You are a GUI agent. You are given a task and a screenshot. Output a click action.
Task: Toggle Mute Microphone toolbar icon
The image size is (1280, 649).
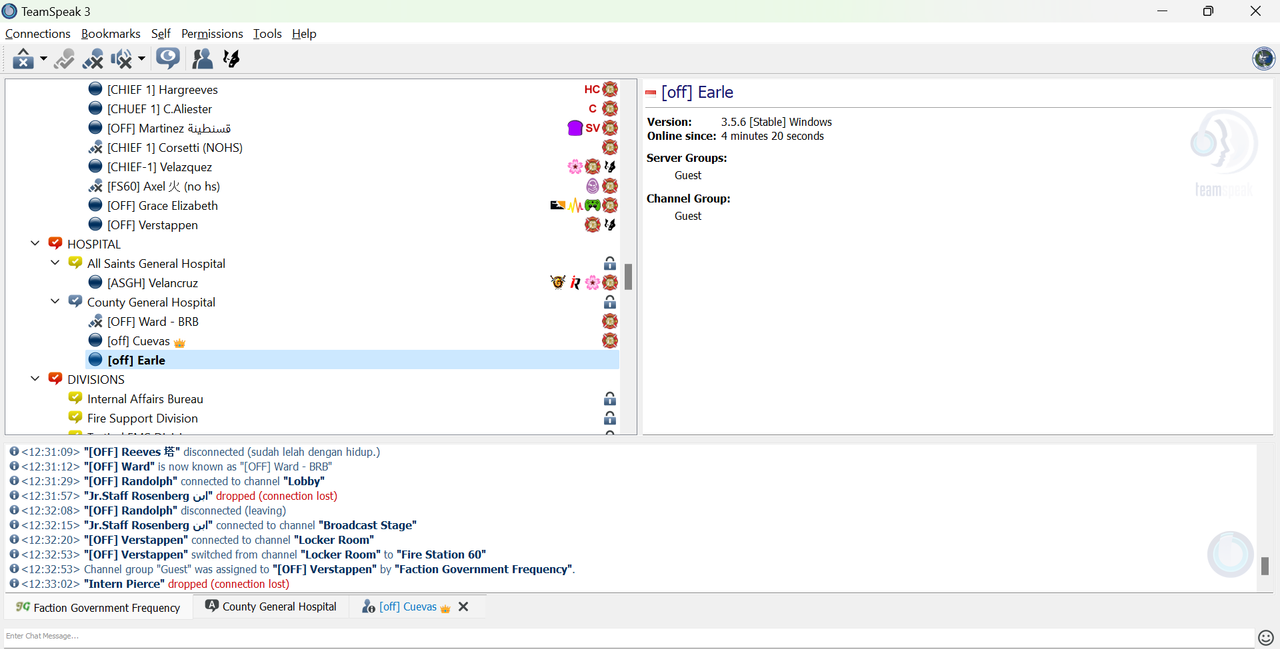[93, 59]
